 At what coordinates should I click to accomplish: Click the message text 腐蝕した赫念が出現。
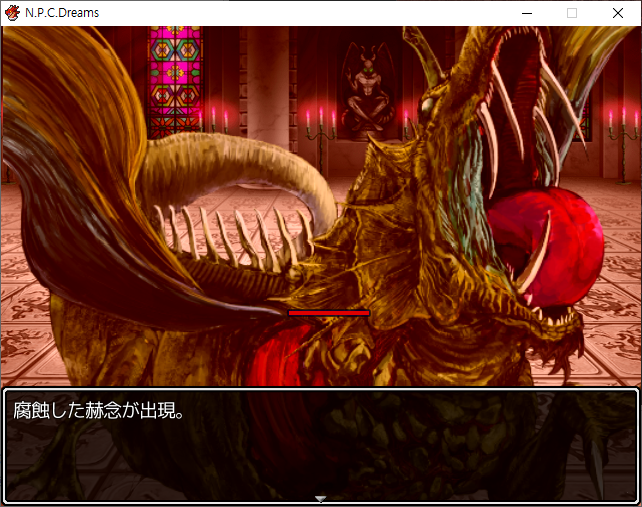99,410
